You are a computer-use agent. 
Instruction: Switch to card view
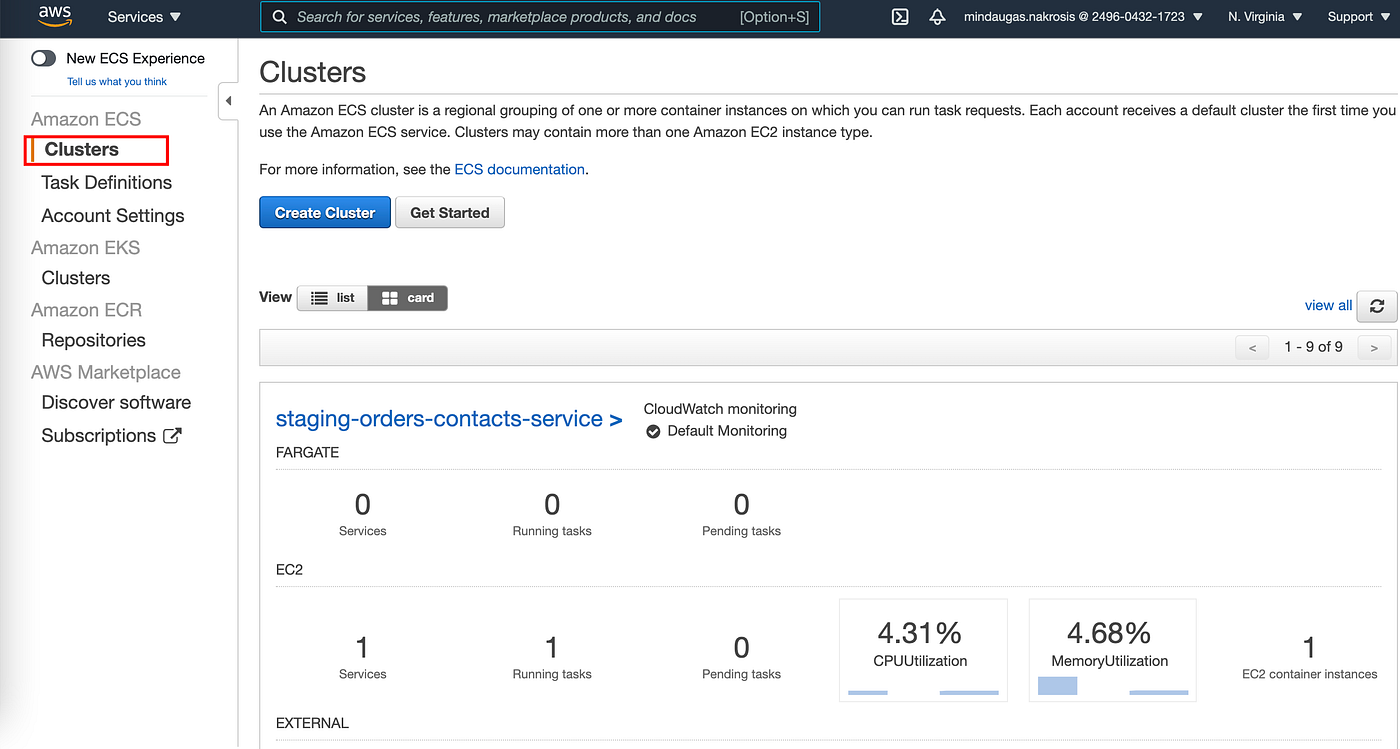(x=408, y=298)
